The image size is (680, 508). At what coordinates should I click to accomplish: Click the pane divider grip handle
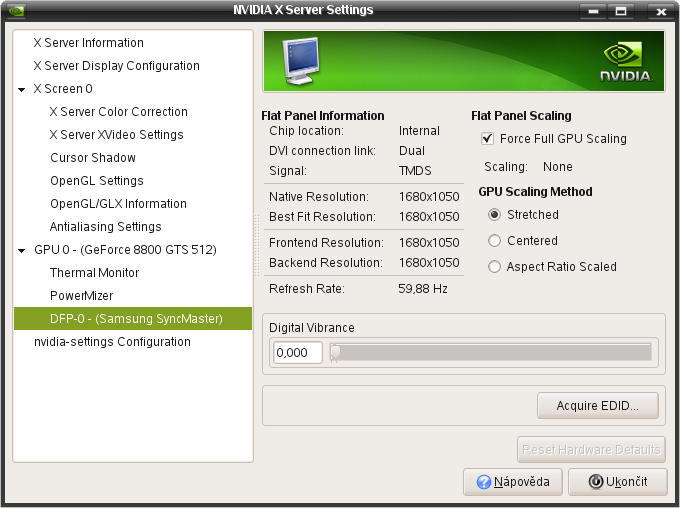[257, 246]
